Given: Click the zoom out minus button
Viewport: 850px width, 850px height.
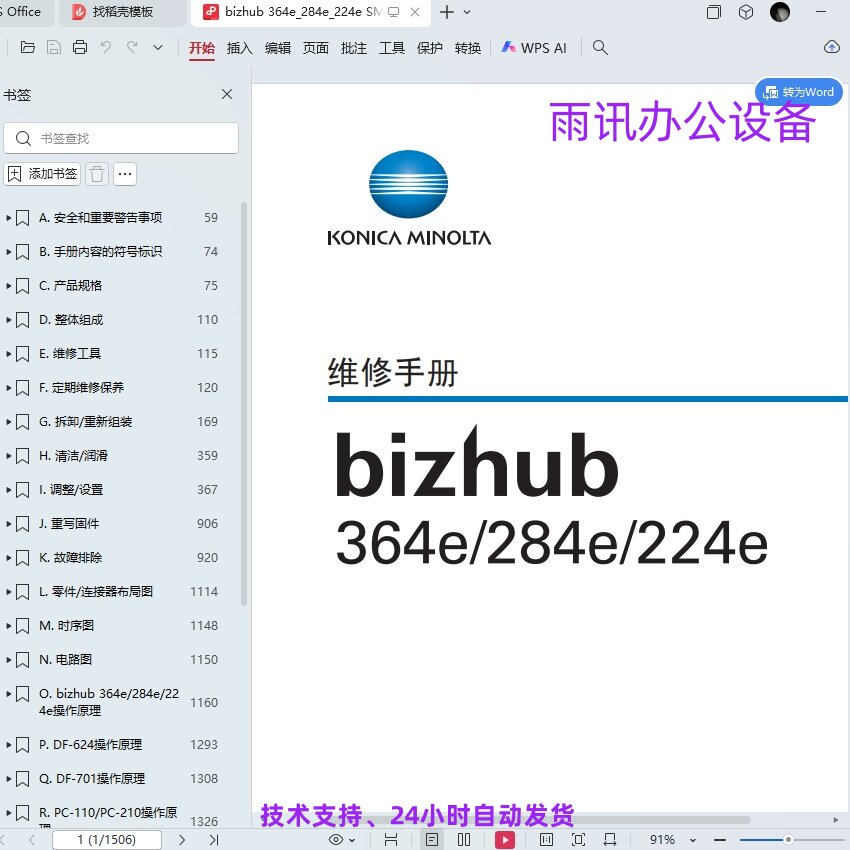Looking at the screenshot, I should click(720, 840).
